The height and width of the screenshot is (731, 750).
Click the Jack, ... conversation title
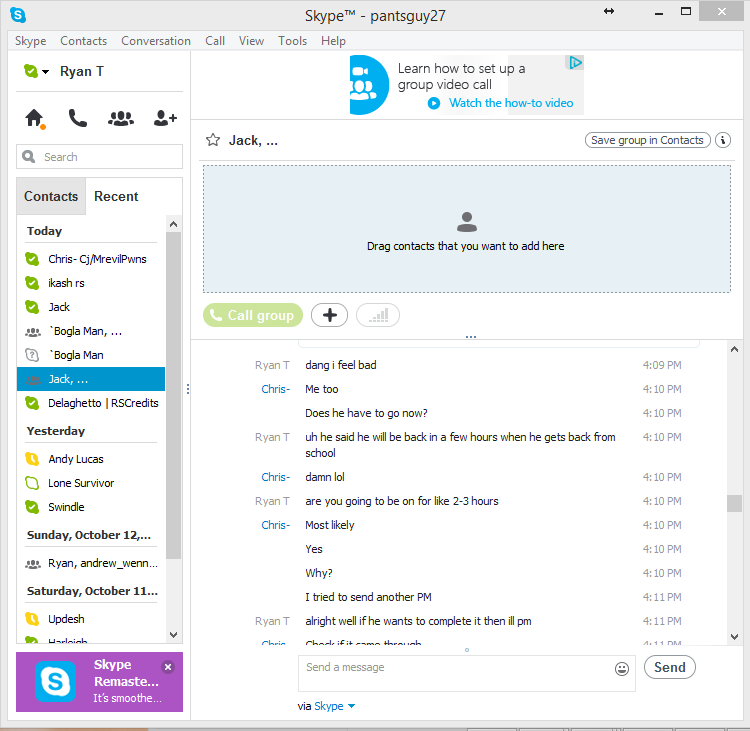click(x=253, y=140)
